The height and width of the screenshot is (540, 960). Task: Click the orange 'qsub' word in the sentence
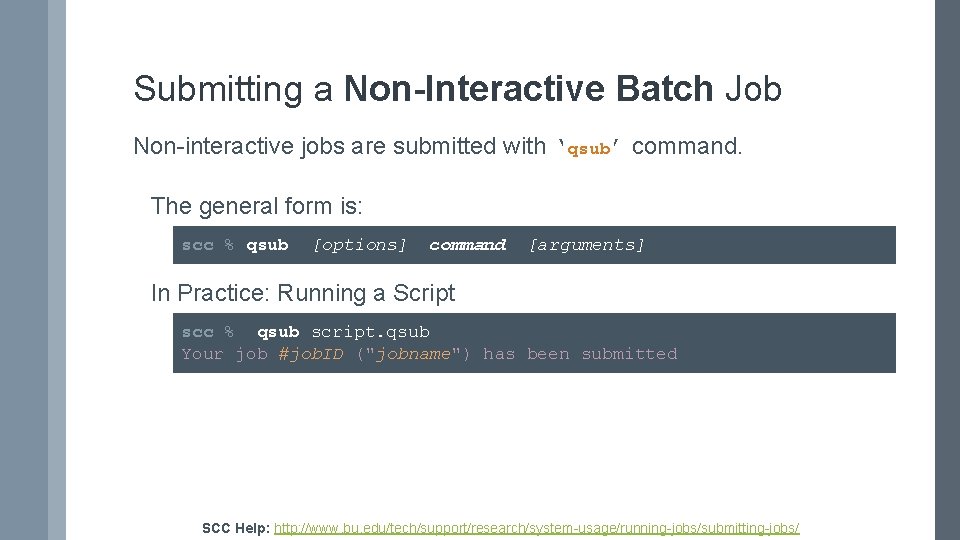(589, 149)
